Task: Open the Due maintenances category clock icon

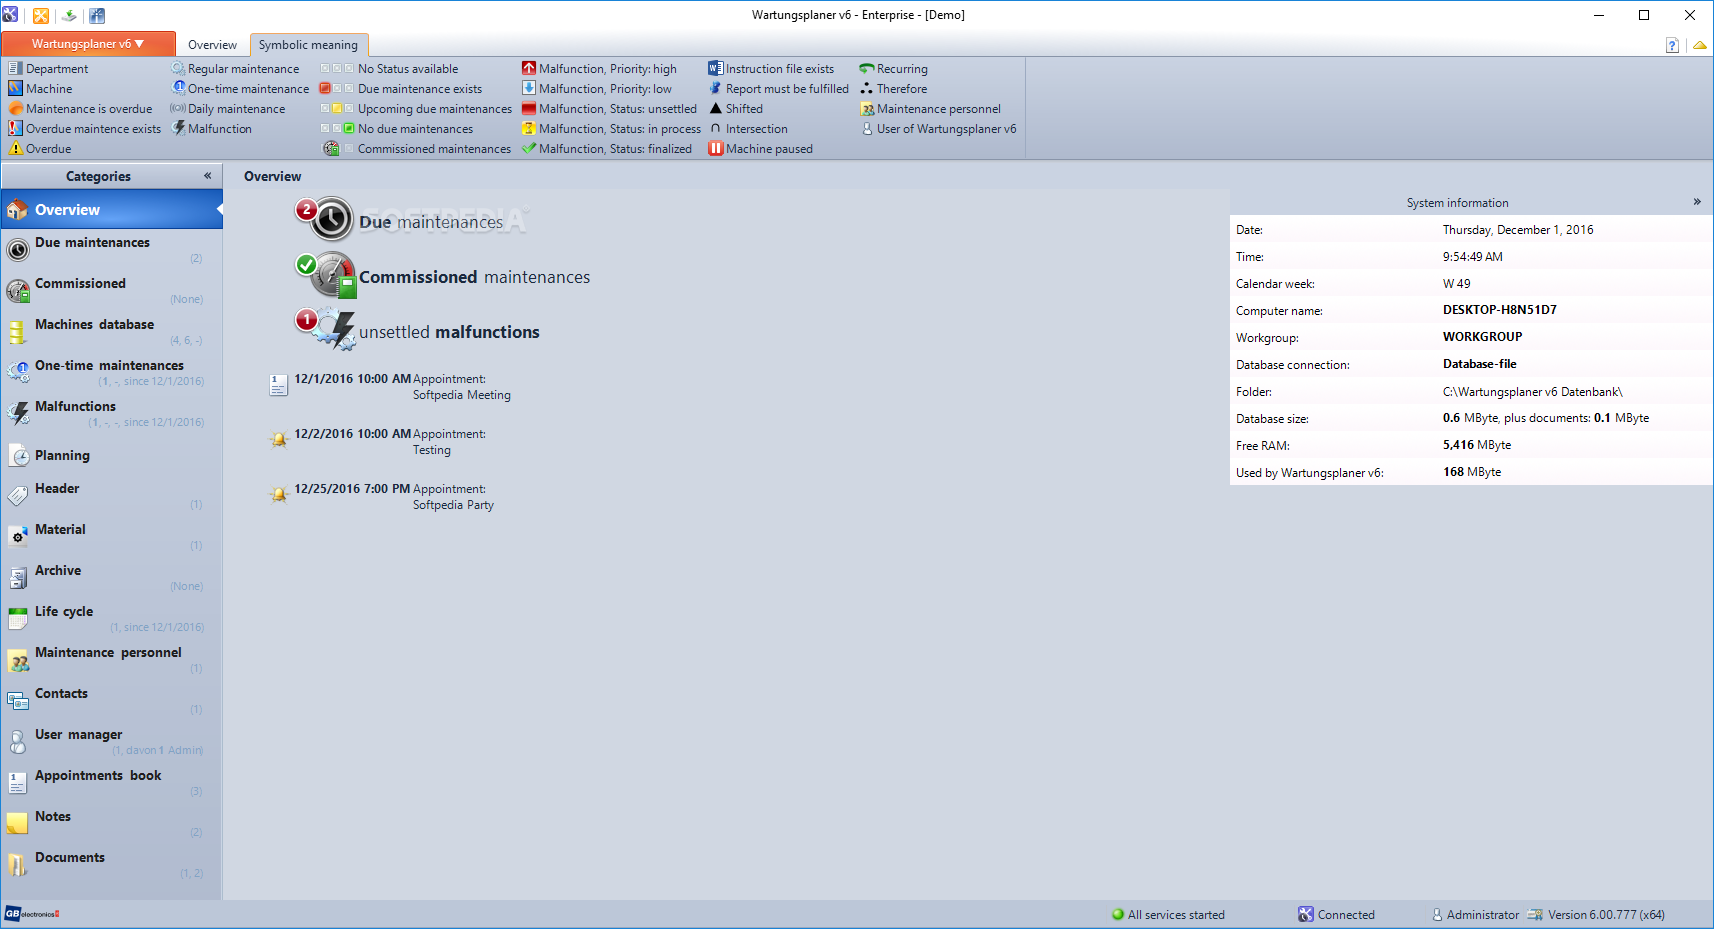Action: point(18,249)
